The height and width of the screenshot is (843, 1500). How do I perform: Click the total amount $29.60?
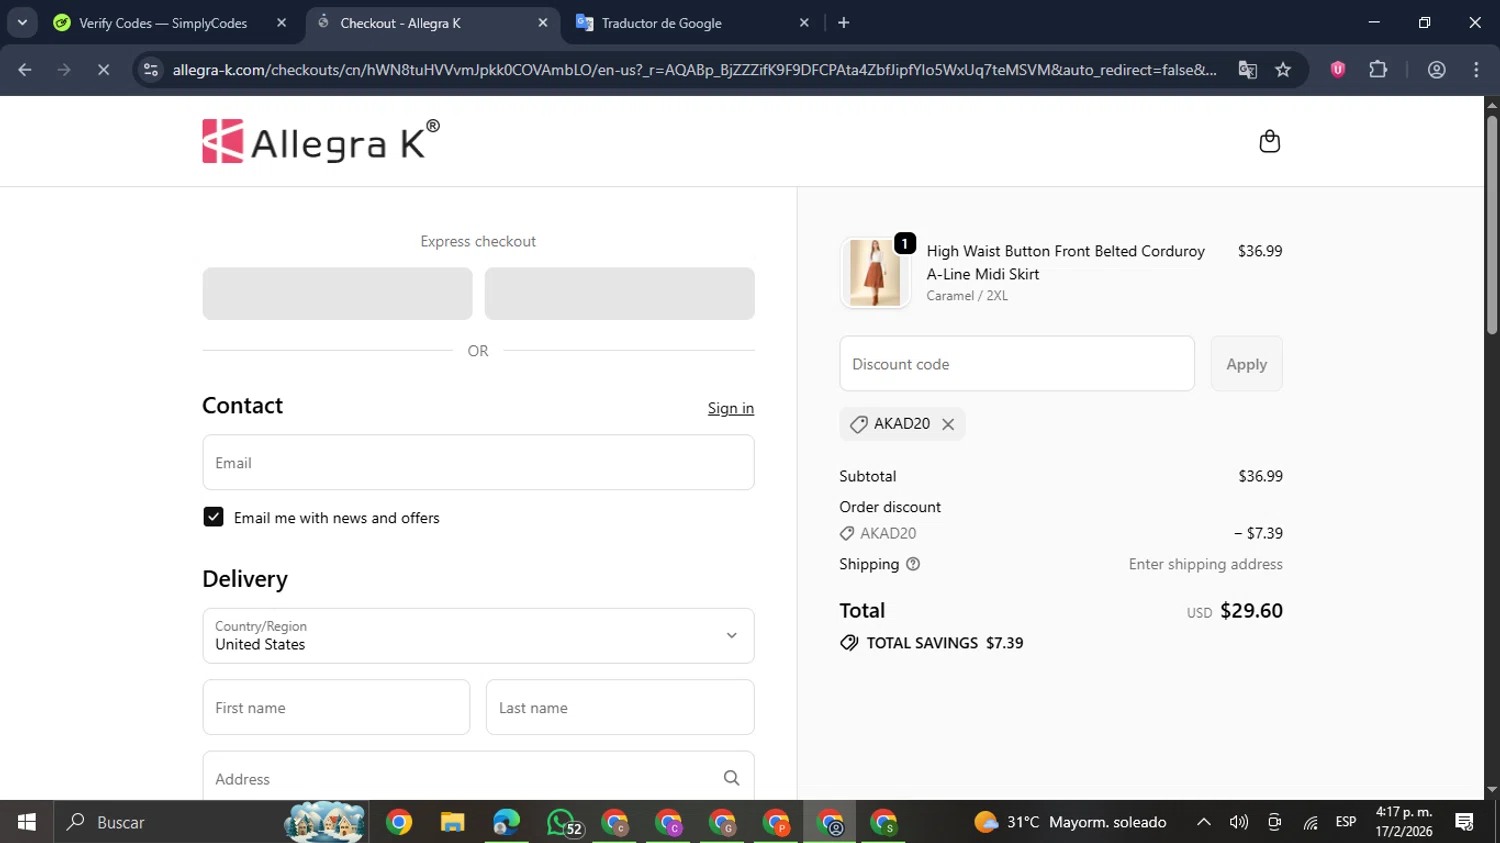(1251, 611)
